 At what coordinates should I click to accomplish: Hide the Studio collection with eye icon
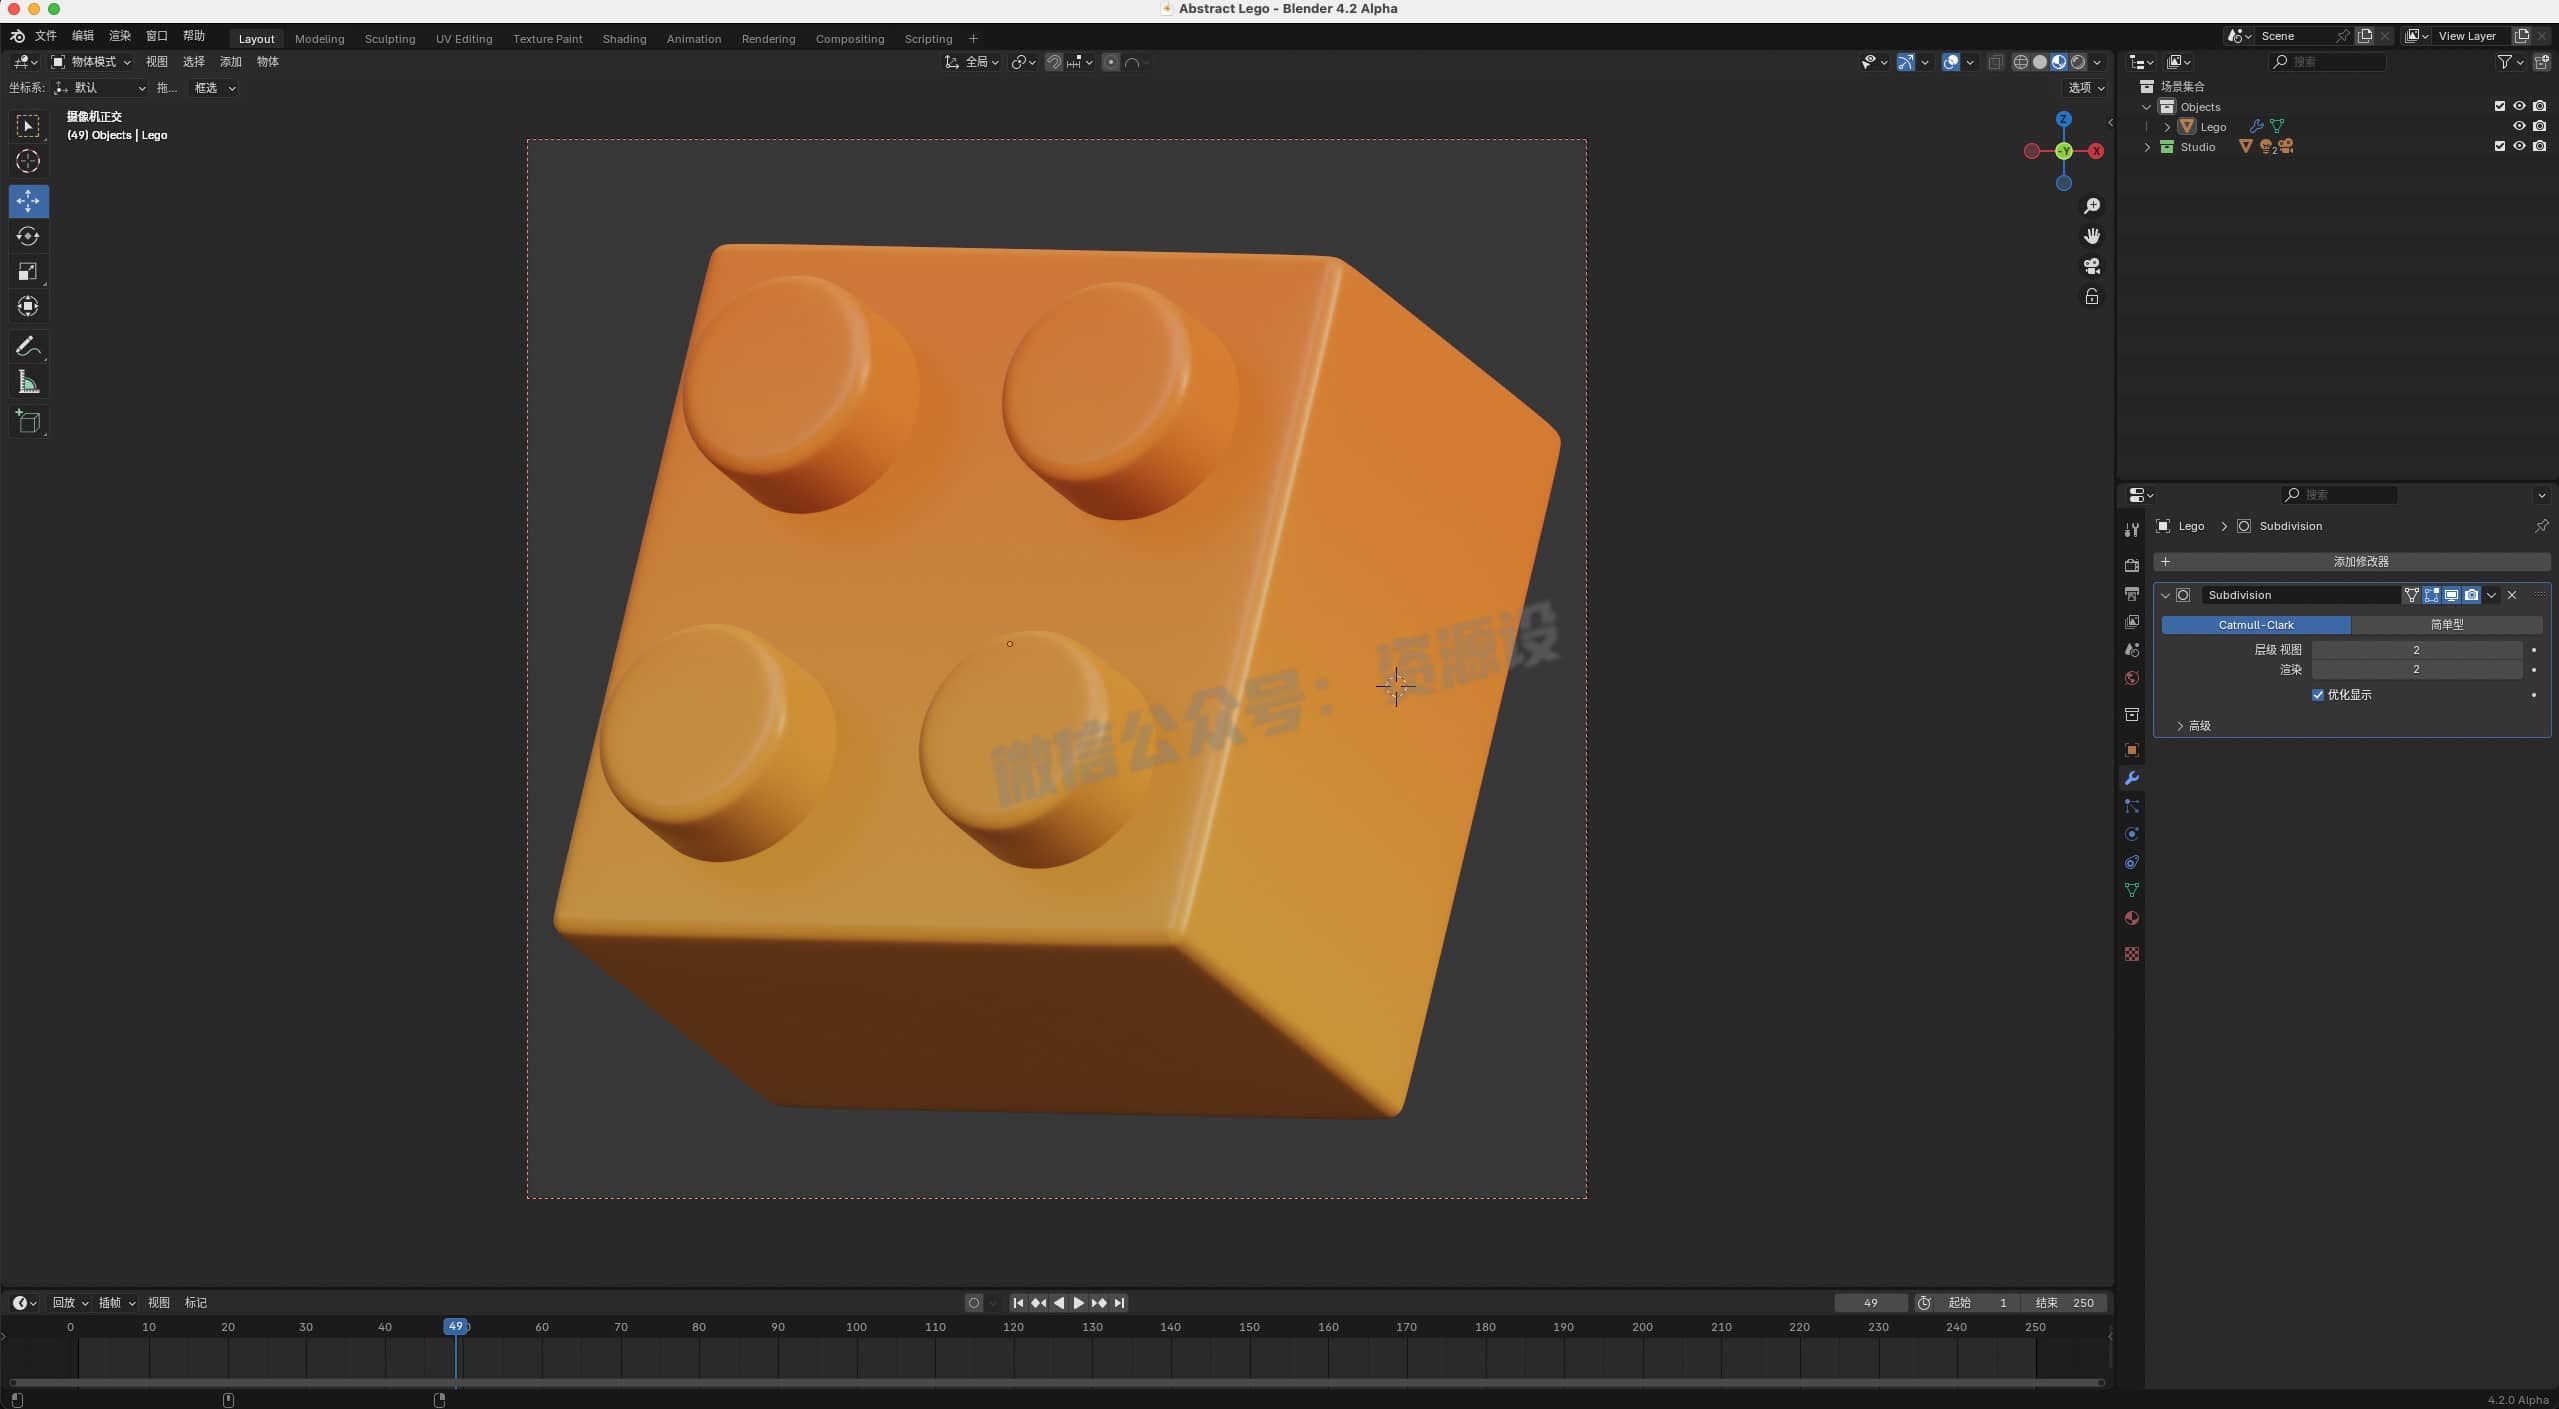point(2519,146)
